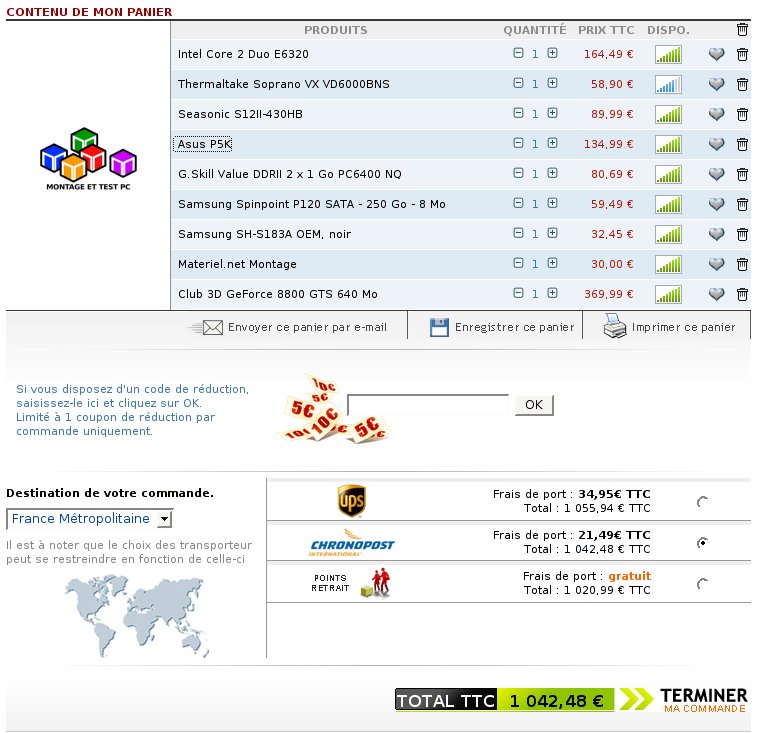Open Club 3D GeForce 8800 GTS product
The width and height of the screenshot is (758, 733).
(278, 294)
